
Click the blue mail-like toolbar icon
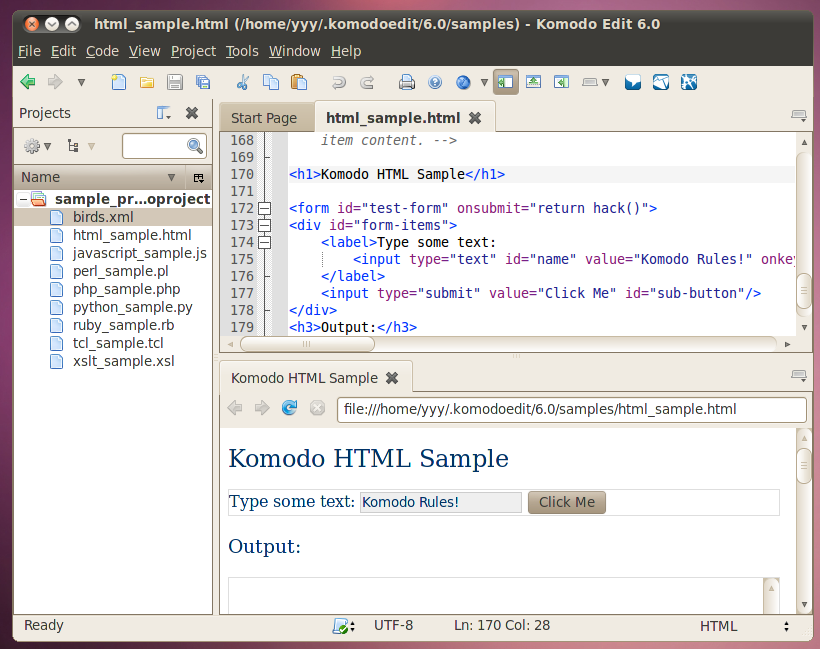click(x=661, y=82)
